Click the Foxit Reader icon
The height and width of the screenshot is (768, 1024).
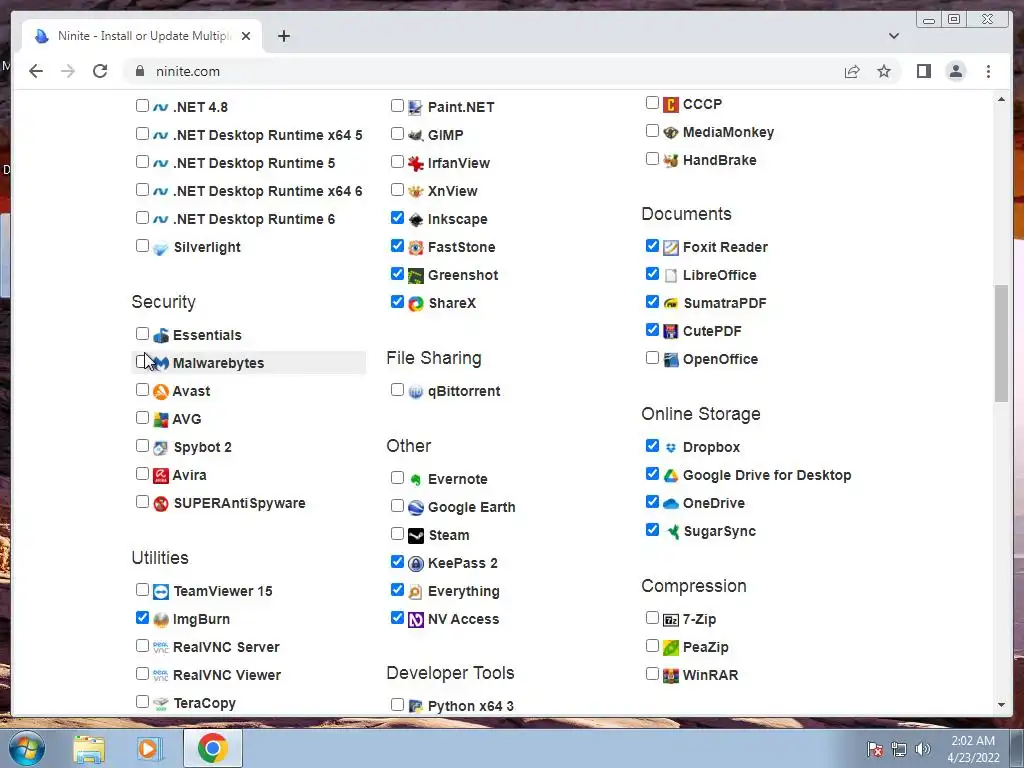pos(671,248)
